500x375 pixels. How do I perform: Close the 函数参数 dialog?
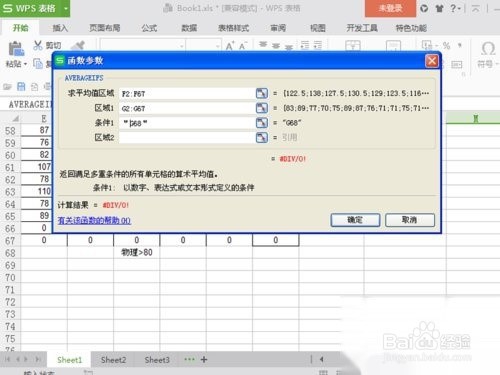(432, 61)
